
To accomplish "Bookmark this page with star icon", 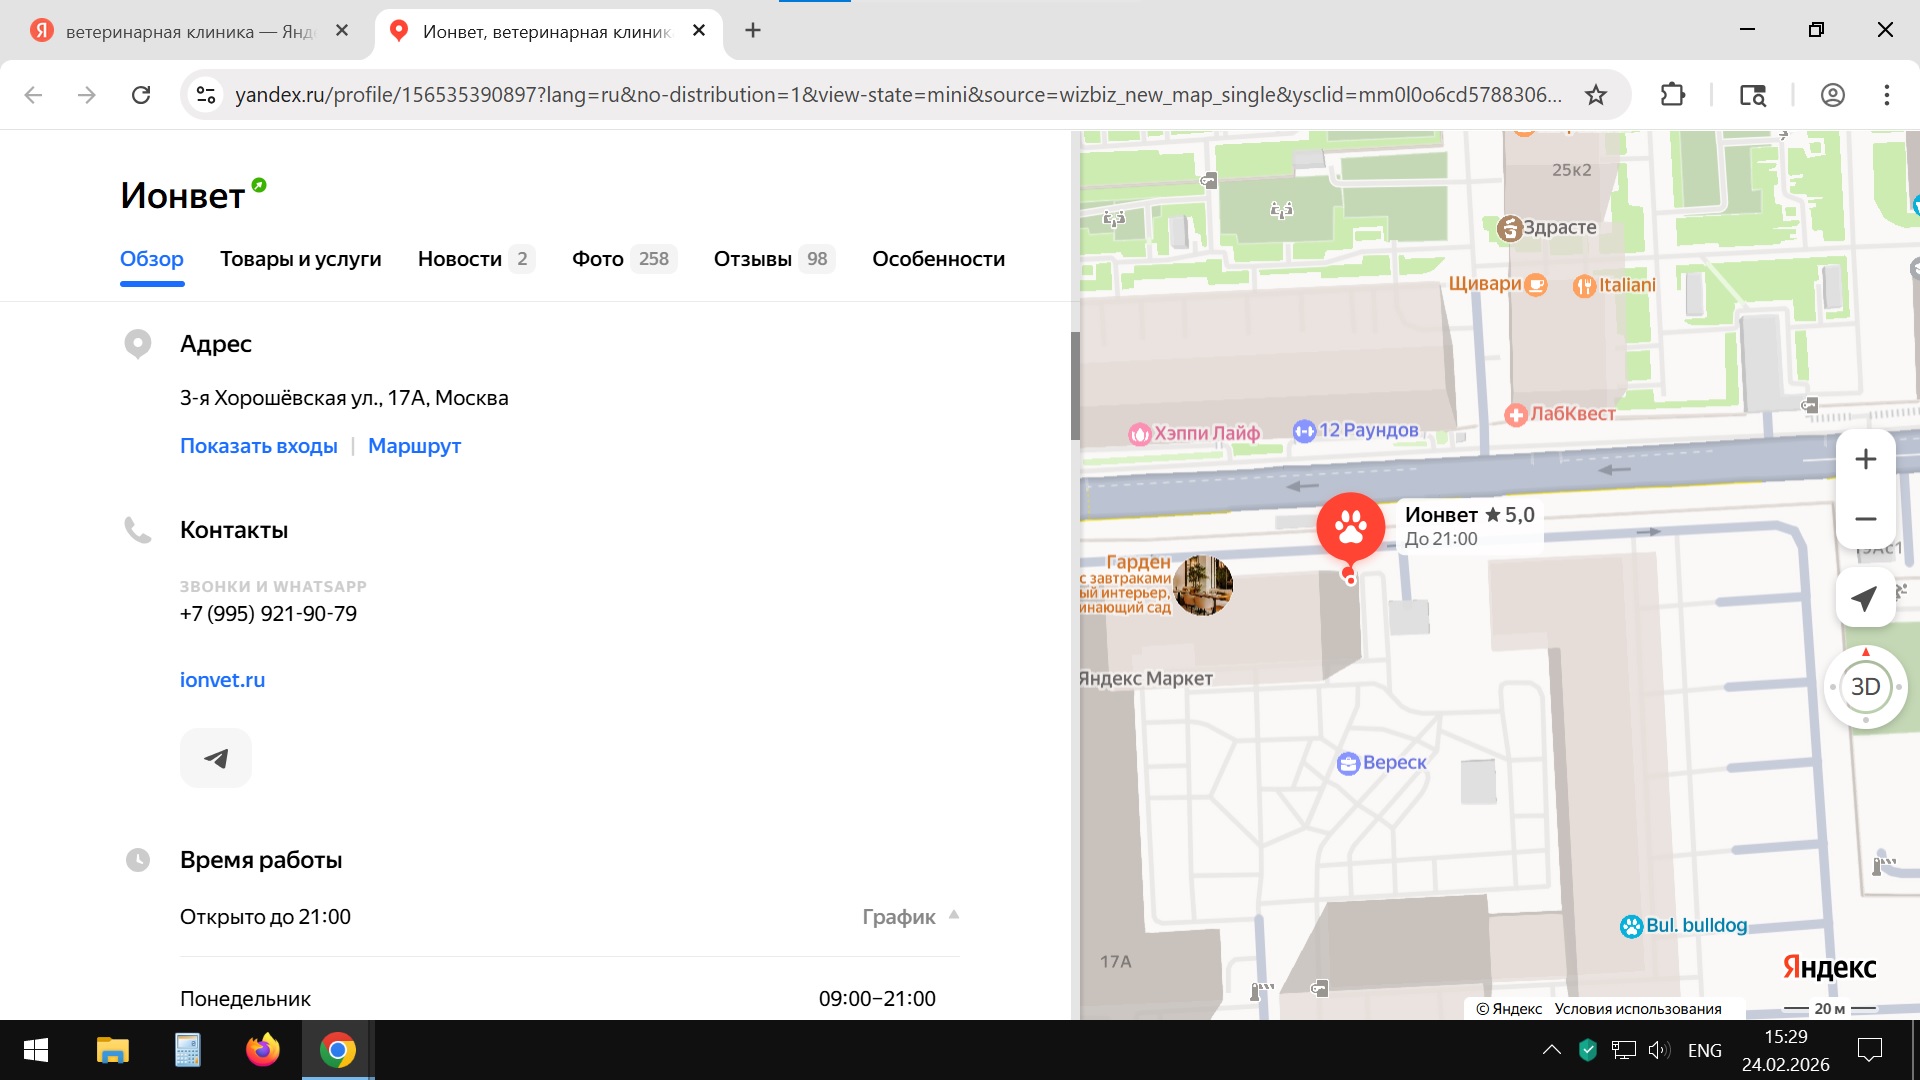I will tap(1596, 95).
